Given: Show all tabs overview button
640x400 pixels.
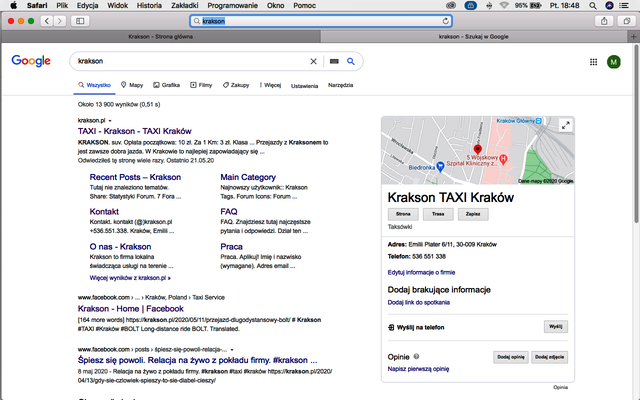Looking at the screenshot, I should pos(627,21).
